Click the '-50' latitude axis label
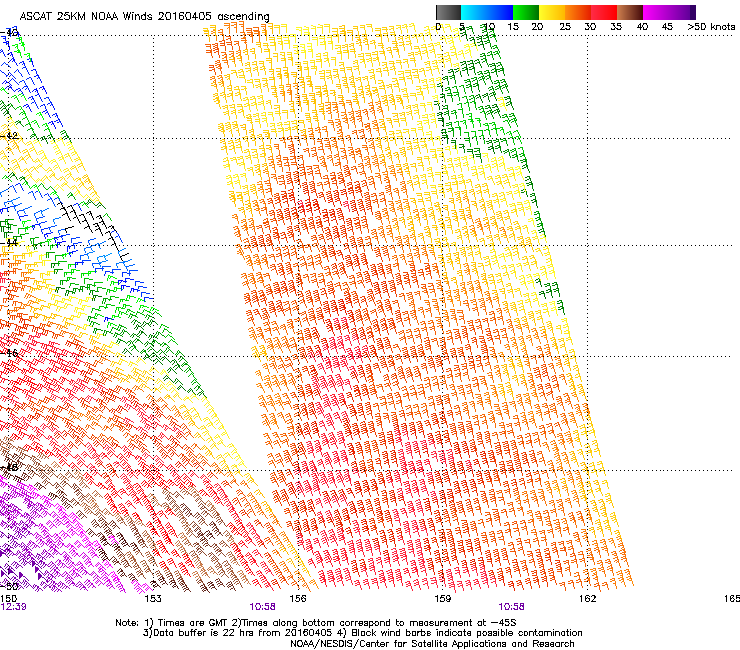 click(10, 586)
